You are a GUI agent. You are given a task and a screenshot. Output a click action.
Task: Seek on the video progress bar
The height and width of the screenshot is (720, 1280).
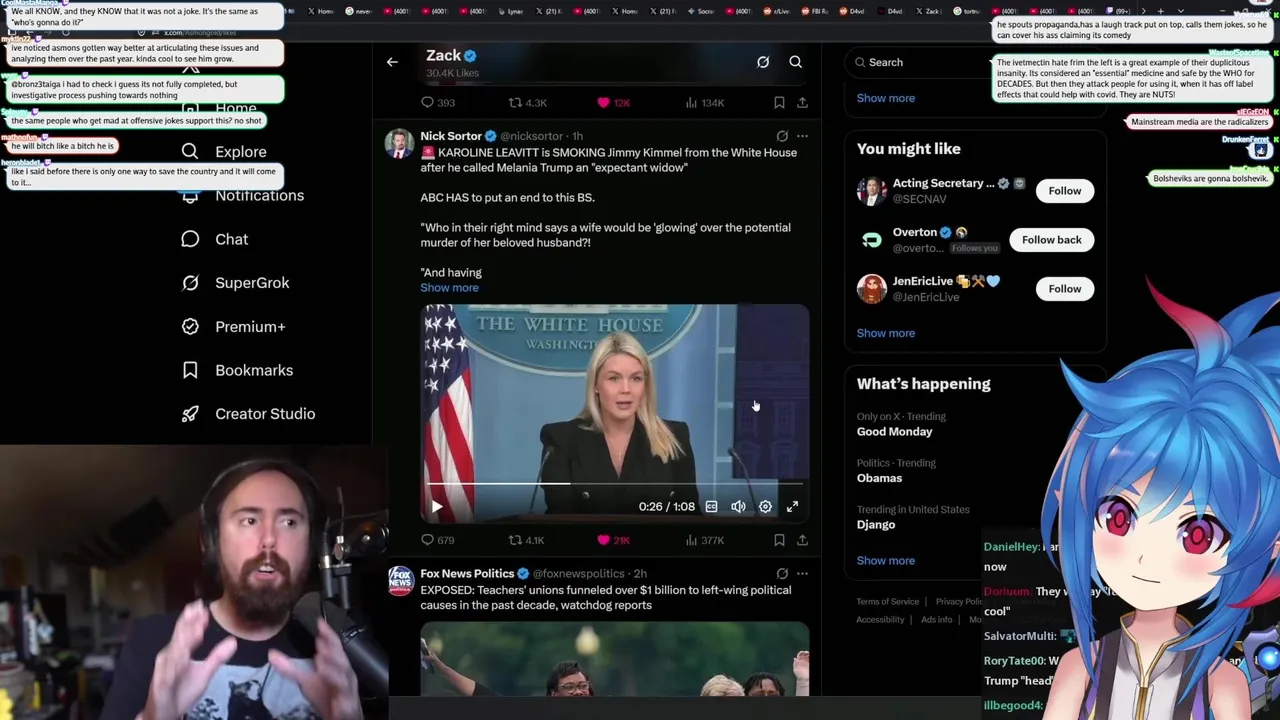tap(614, 484)
